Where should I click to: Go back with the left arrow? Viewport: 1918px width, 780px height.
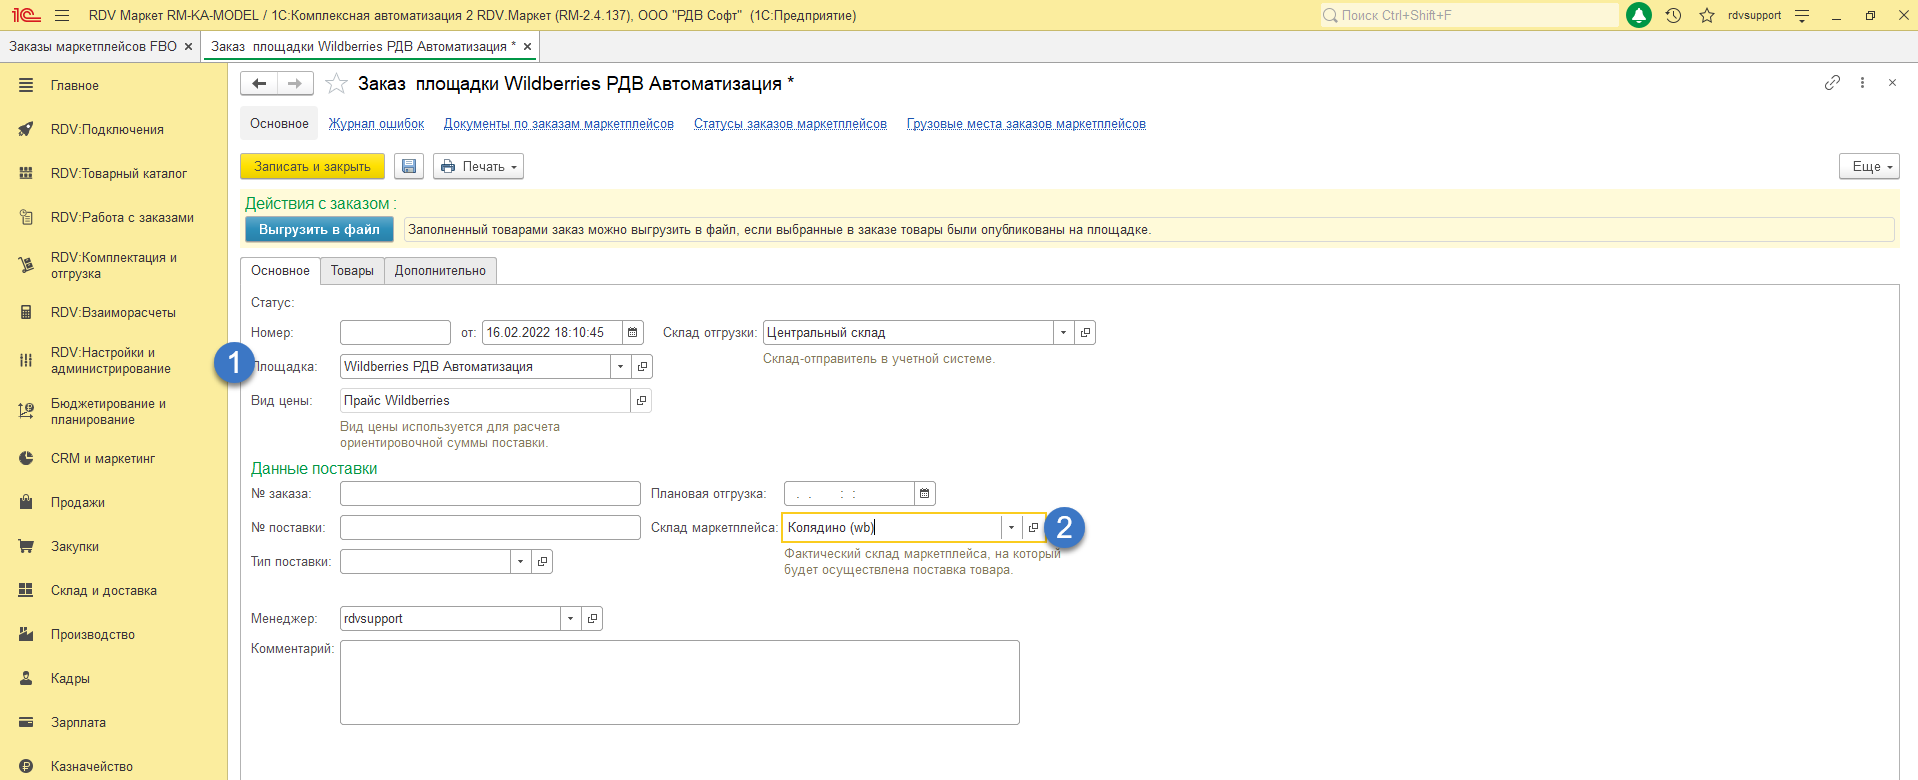(x=259, y=84)
